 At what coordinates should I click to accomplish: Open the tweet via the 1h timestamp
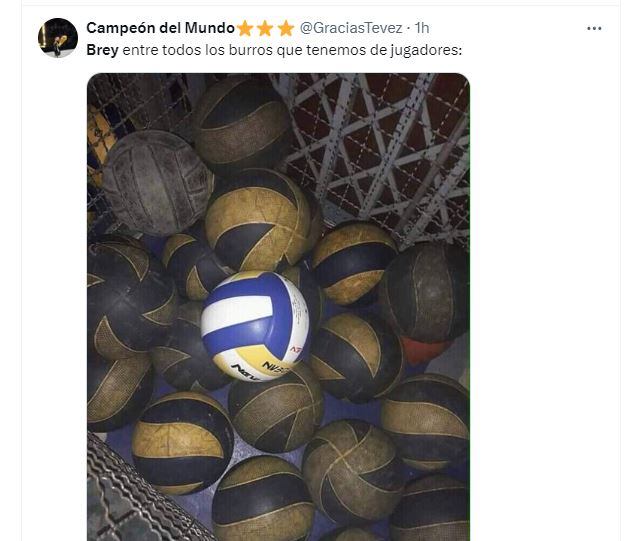click(x=422, y=28)
